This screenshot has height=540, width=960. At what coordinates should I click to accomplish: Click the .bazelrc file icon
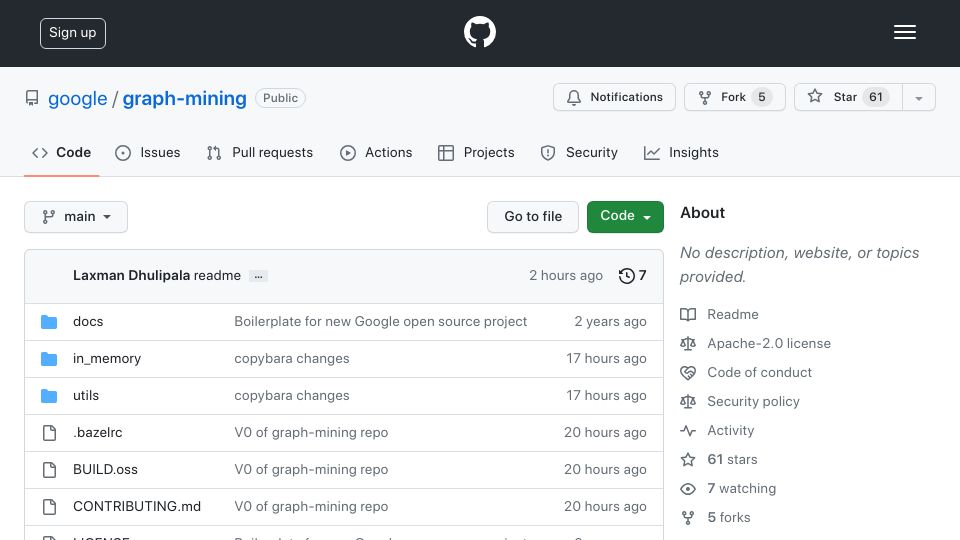tap(50, 433)
